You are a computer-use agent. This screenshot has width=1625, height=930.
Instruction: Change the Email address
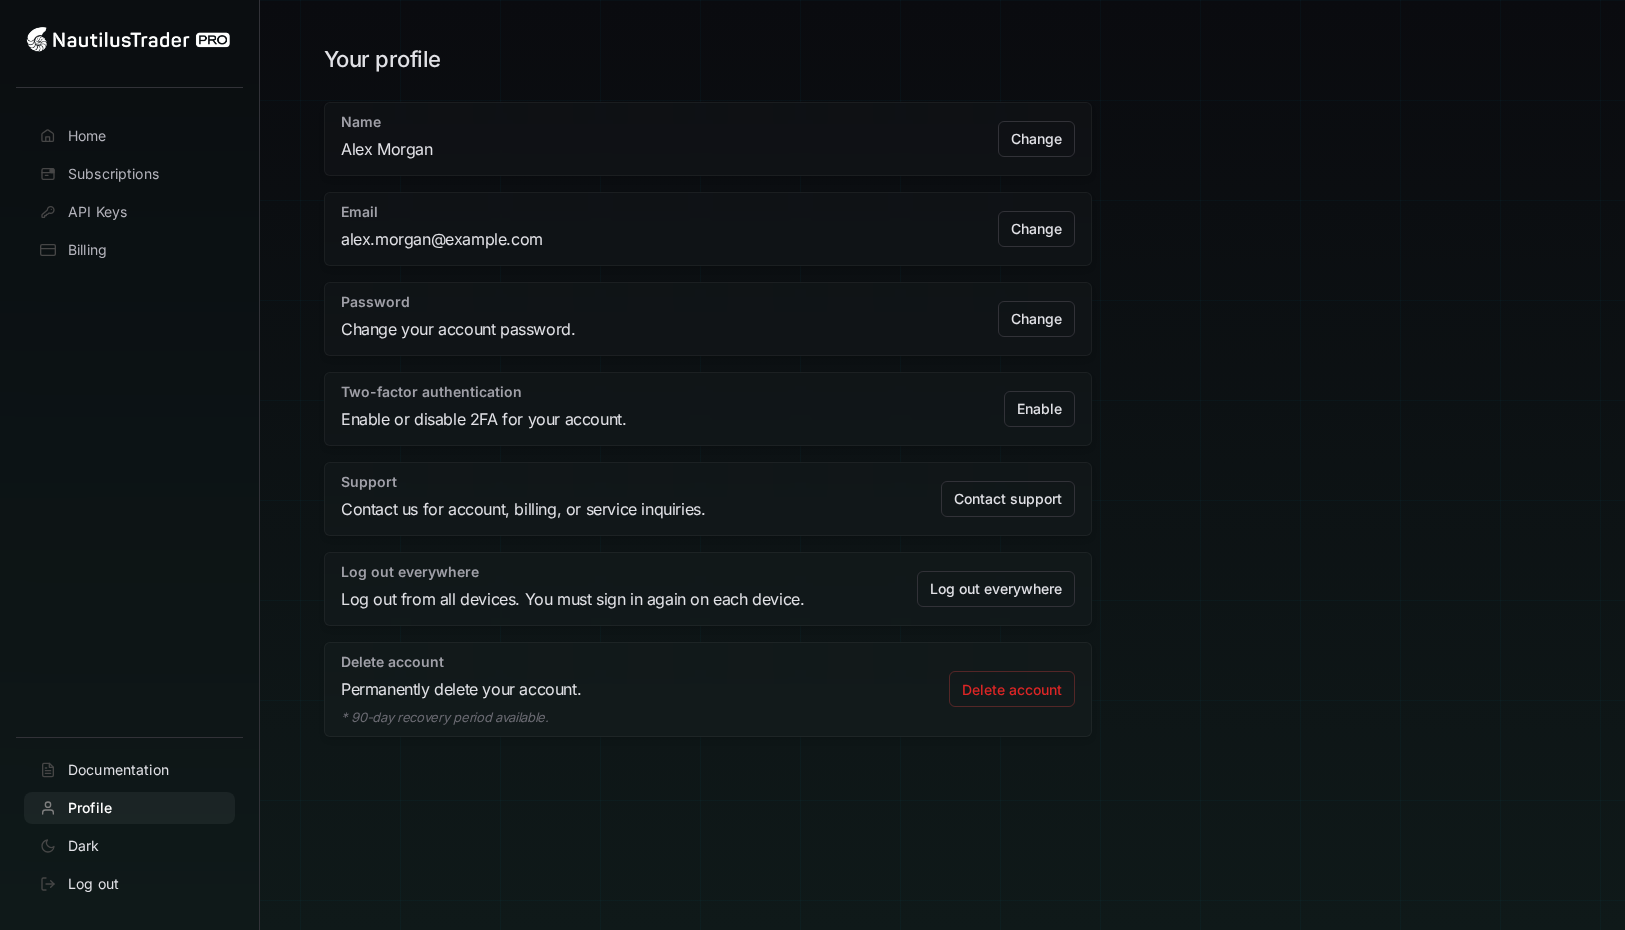pos(1036,229)
